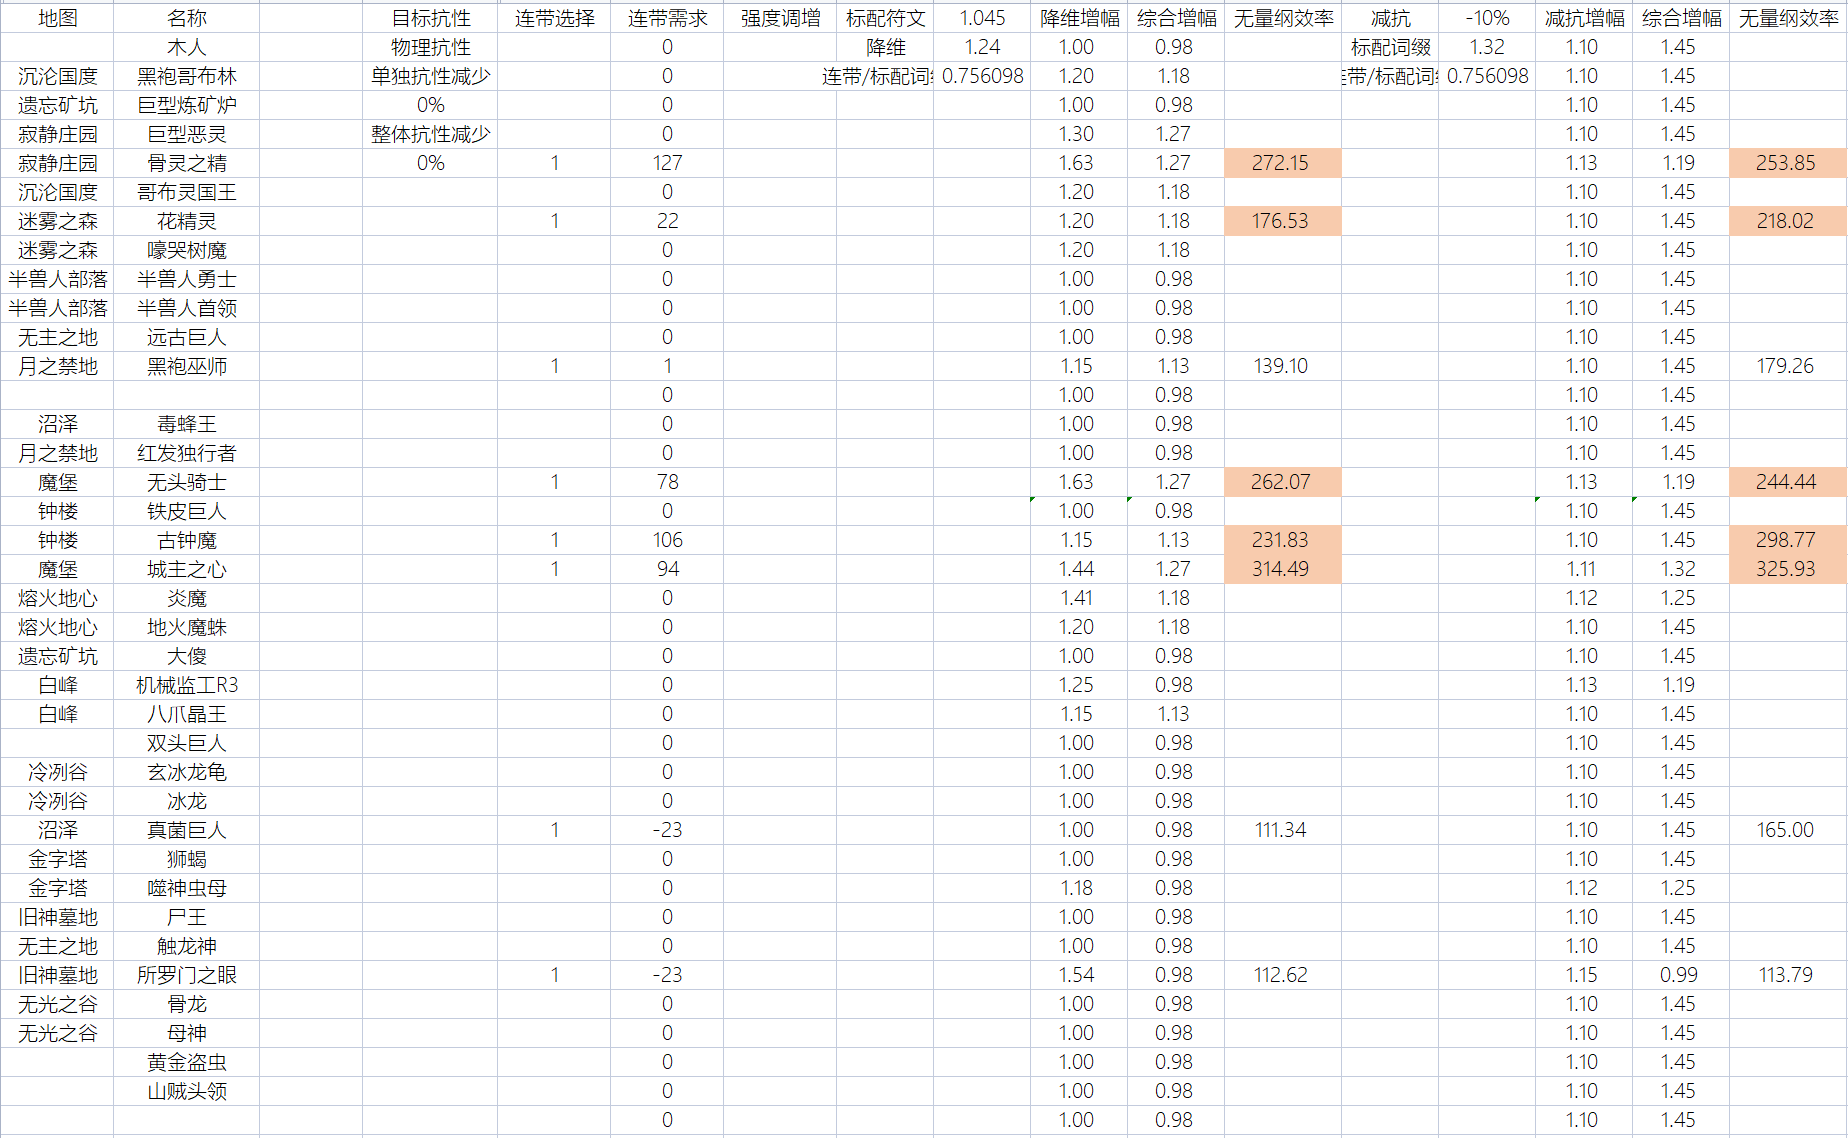Select the 哥布灵国王 cell
This screenshot has height=1138, width=1848.
[x=187, y=192]
